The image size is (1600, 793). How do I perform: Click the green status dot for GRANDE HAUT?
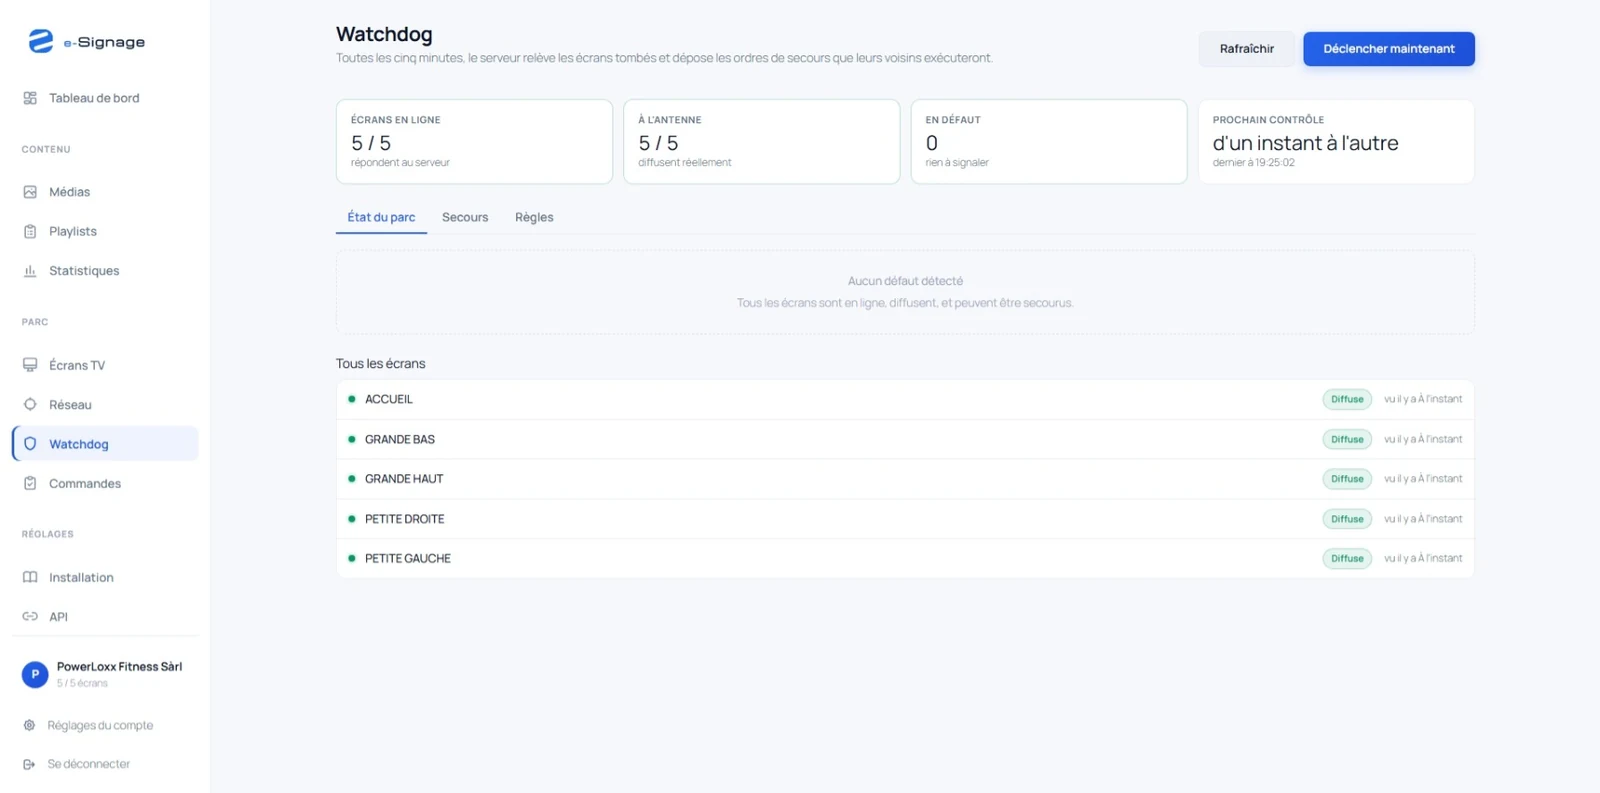point(352,479)
